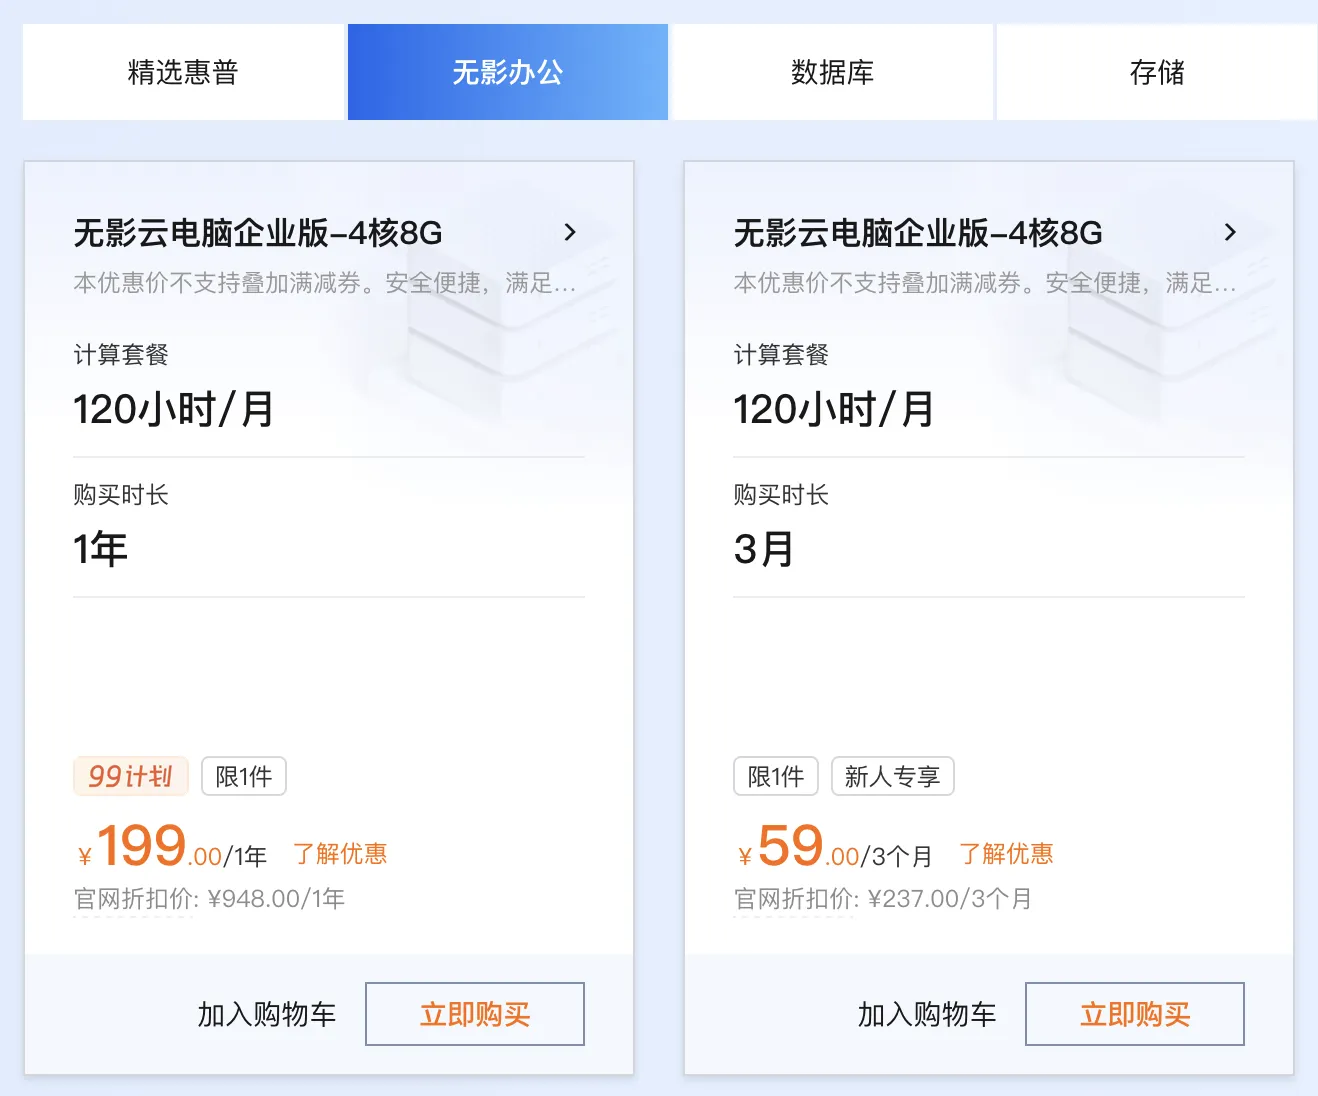Select the 3月 purchase duration value
Image resolution: width=1318 pixels, height=1096 pixels.
764,549
